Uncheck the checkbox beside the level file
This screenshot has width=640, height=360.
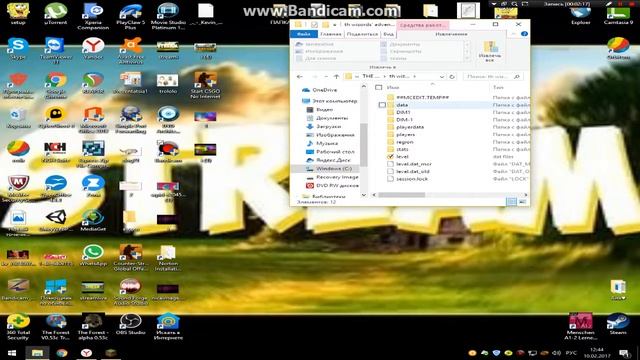[x=391, y=156]
